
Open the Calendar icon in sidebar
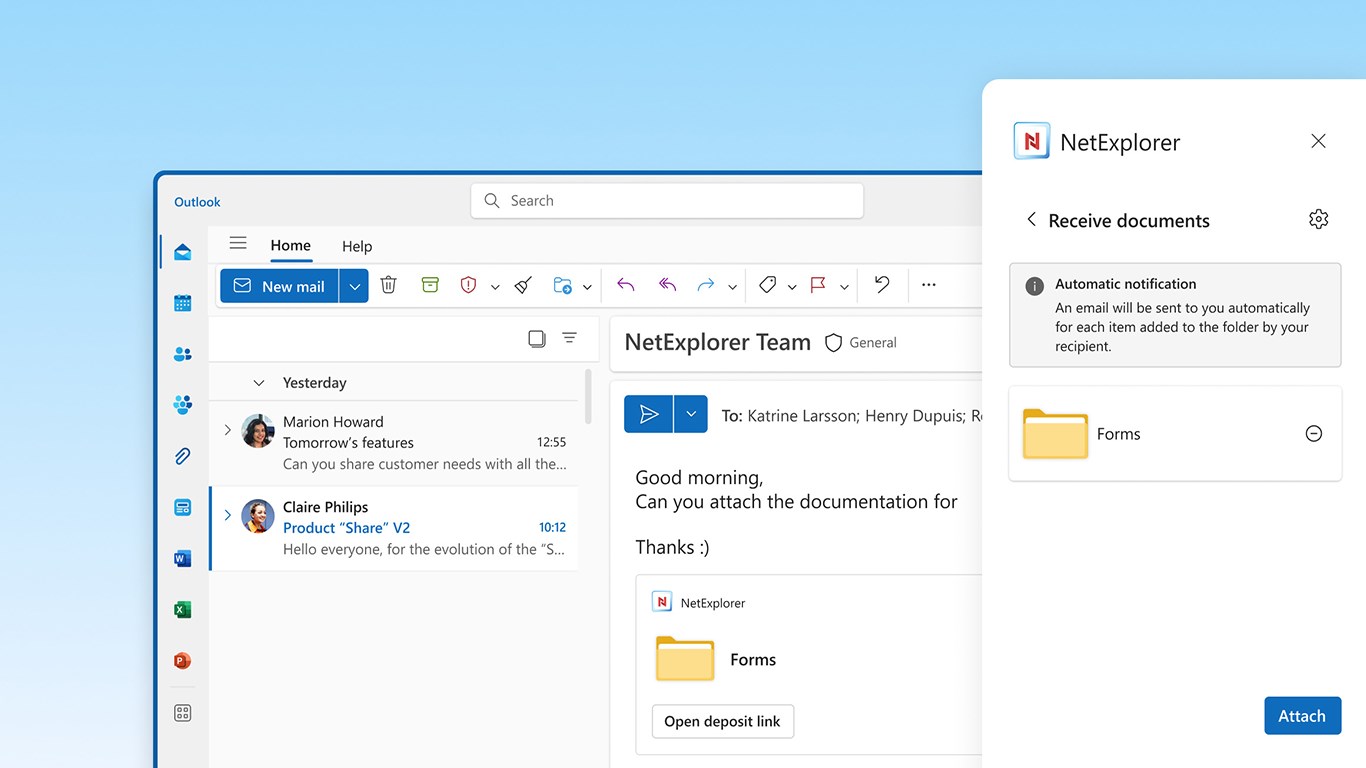182,303
